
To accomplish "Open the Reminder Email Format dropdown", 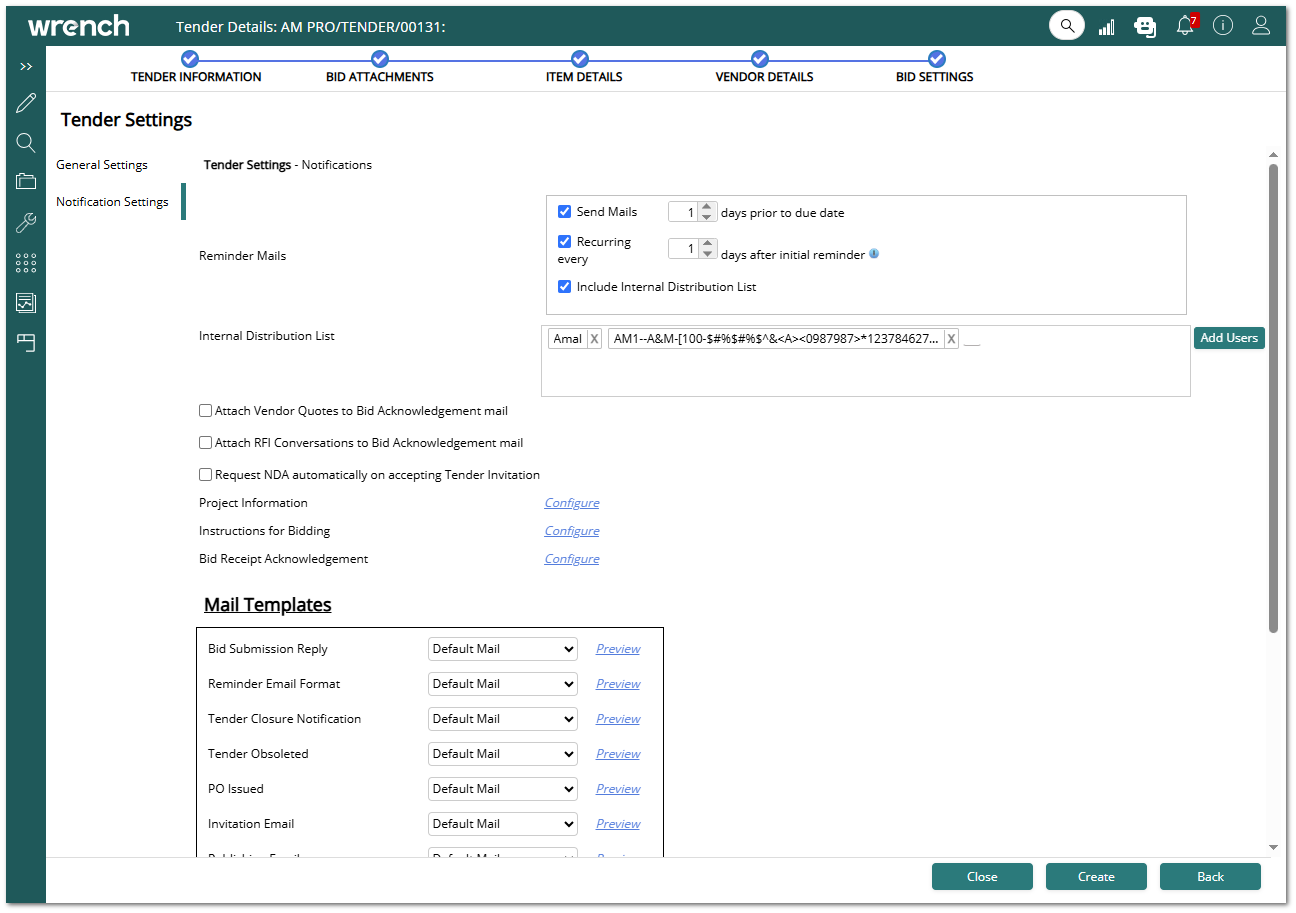I will (503, 684).
